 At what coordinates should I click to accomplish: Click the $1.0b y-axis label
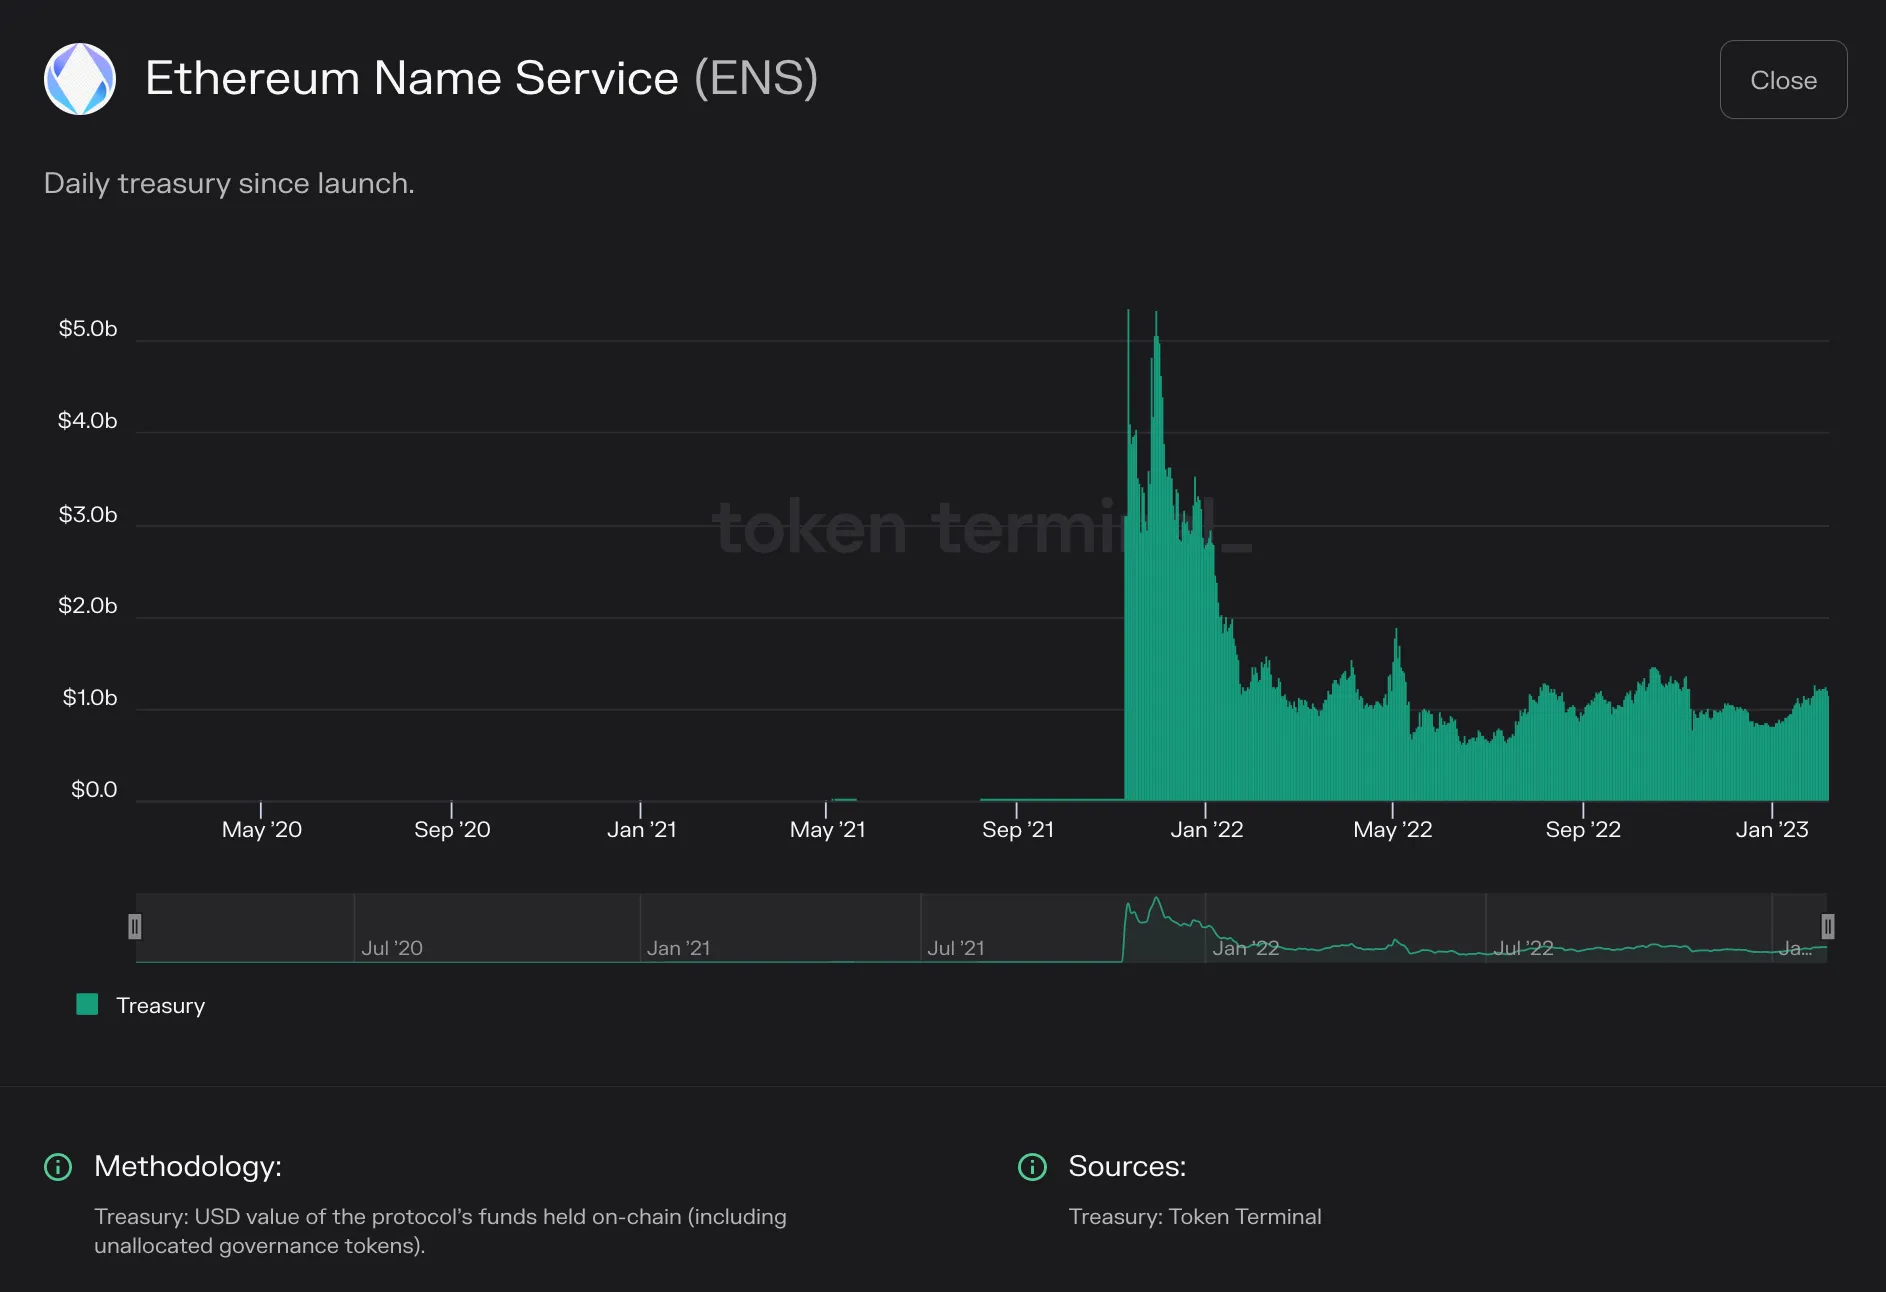click(x=90, y=698)
